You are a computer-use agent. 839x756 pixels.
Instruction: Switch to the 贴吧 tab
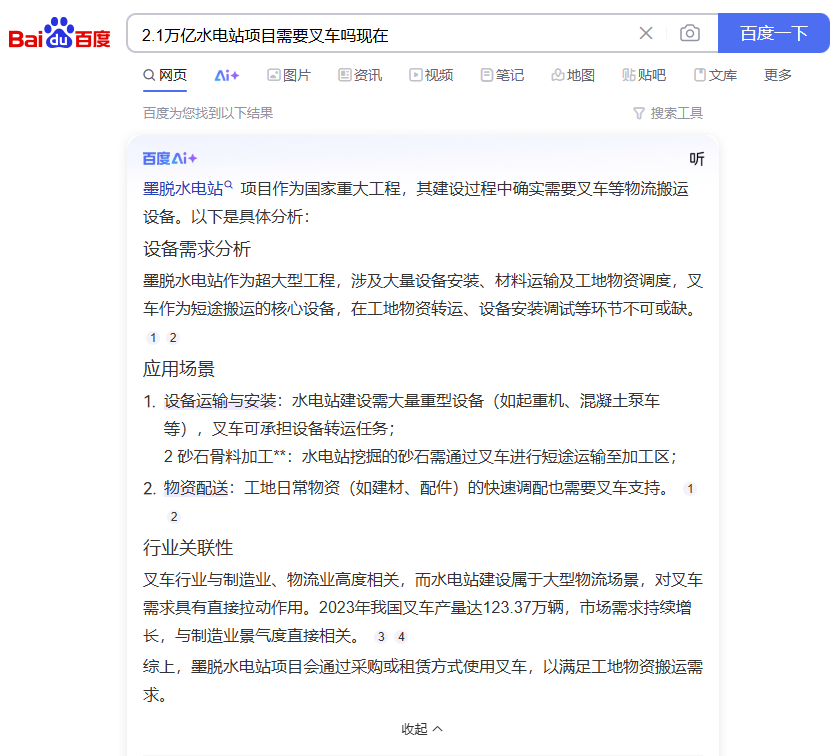pos(644,75)
